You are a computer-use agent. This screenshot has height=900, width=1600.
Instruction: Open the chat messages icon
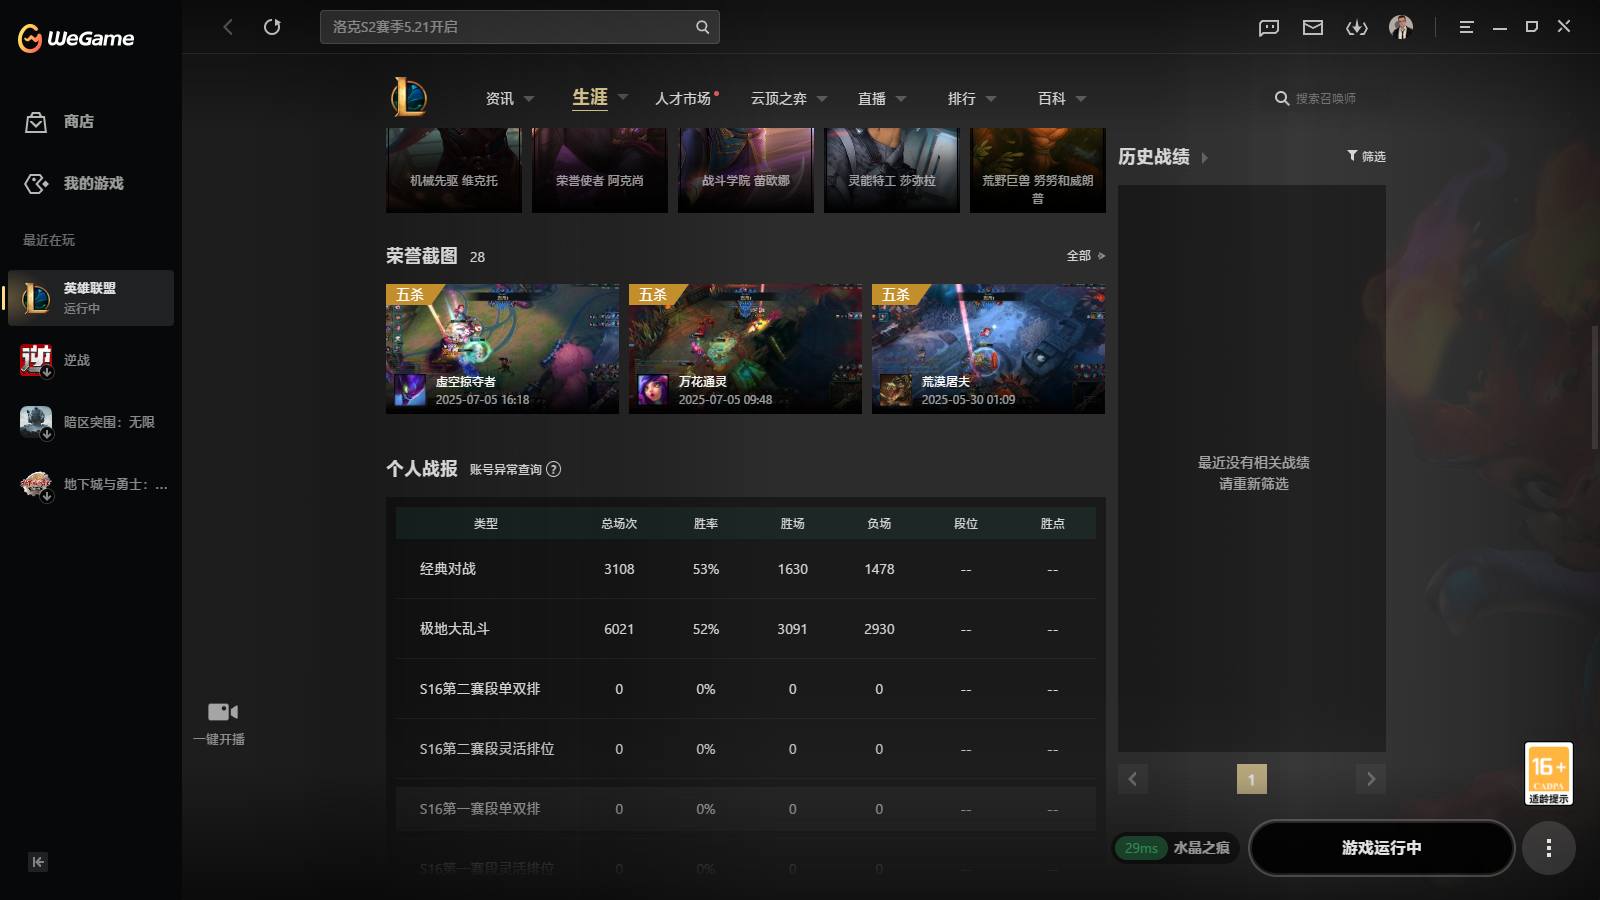point(1269,27)
